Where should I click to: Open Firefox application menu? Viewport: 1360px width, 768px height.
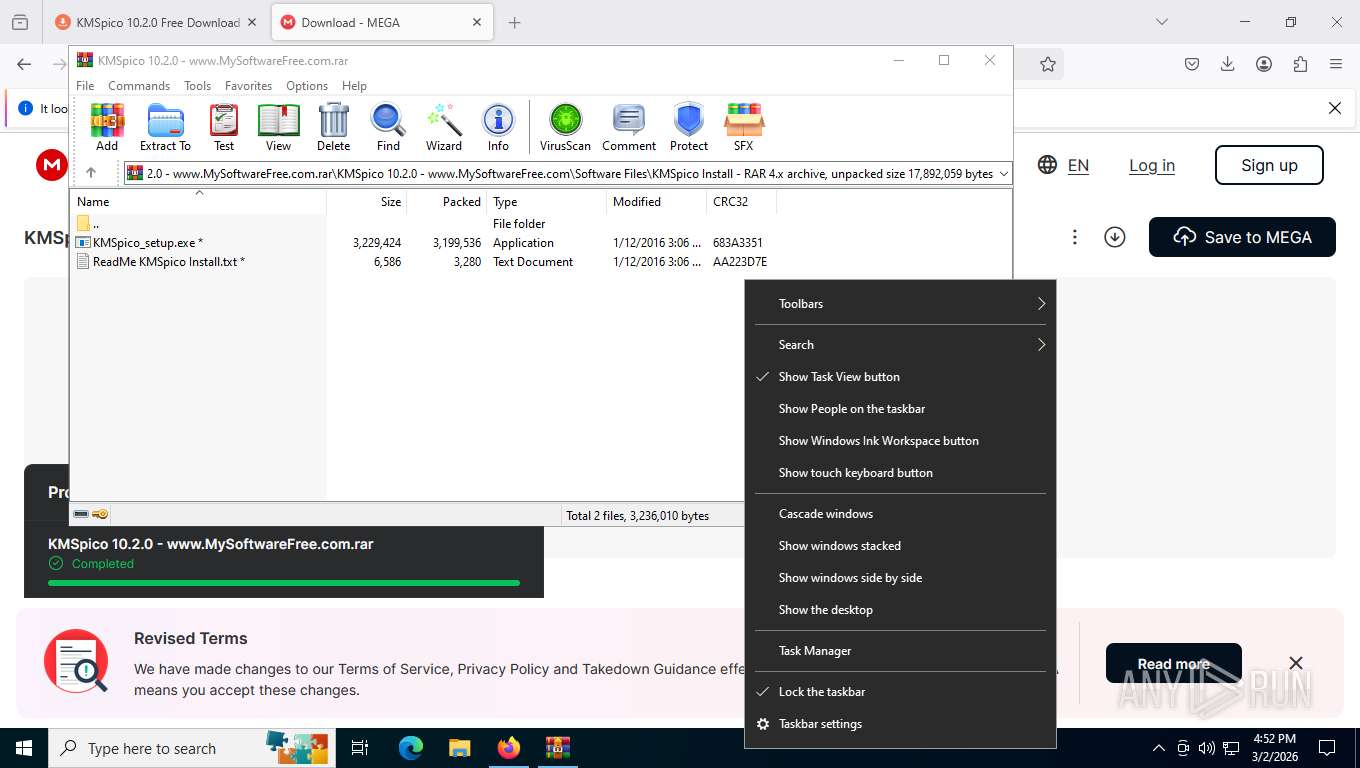(1336, 64)
